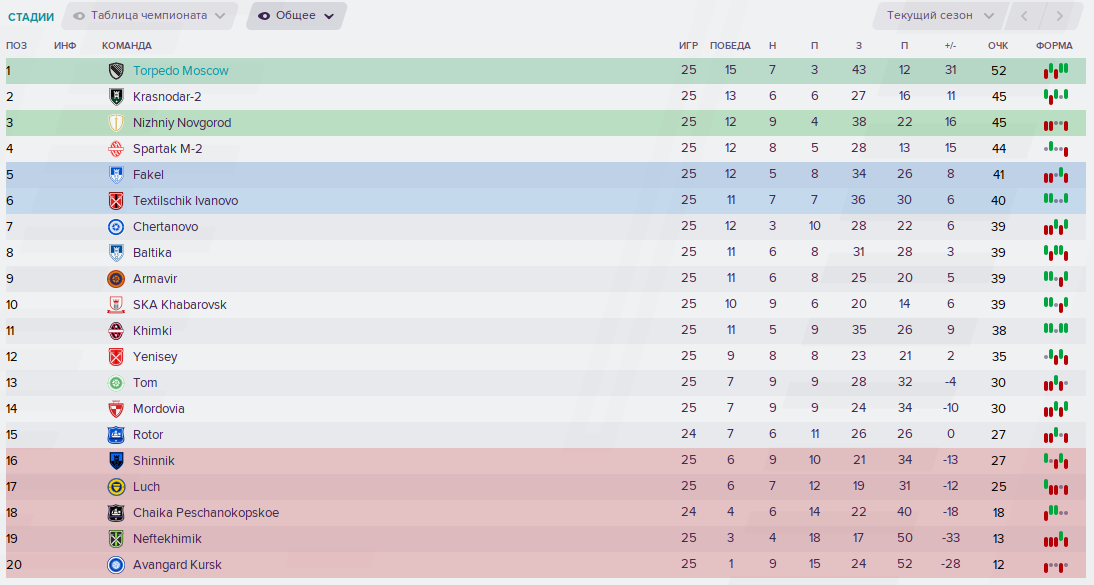Go to next season with right arrow
The width and height of the screenshot is (1094, 585).
(x=1060, y=15)
